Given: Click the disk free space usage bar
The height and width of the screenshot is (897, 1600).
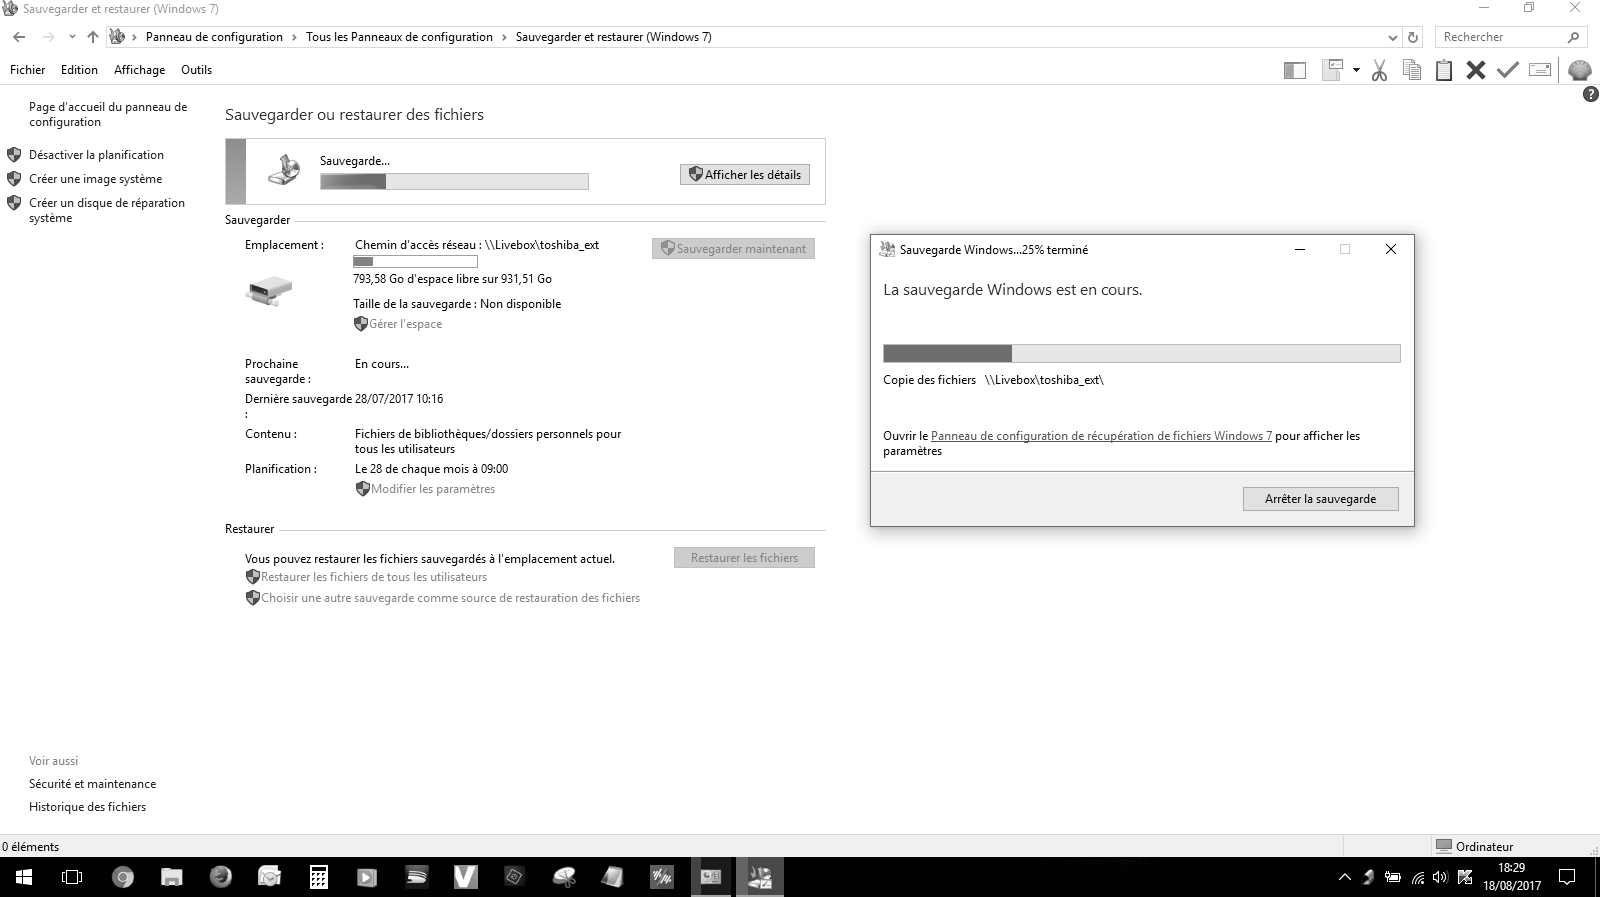Looking at the screenshot, I should [x=415, y=262].
